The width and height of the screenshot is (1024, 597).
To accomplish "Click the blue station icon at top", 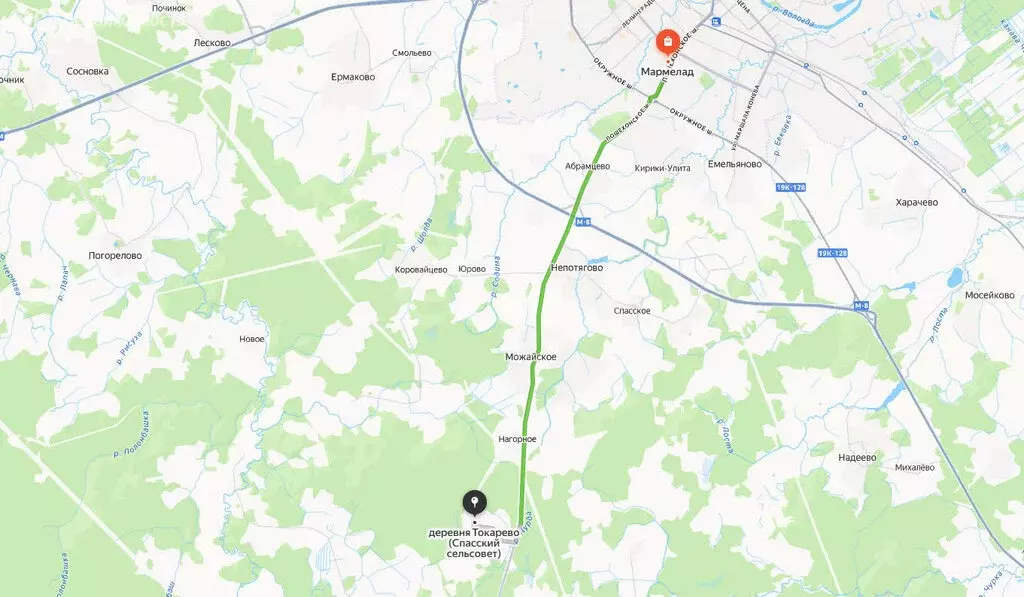I will pos(716,22).
